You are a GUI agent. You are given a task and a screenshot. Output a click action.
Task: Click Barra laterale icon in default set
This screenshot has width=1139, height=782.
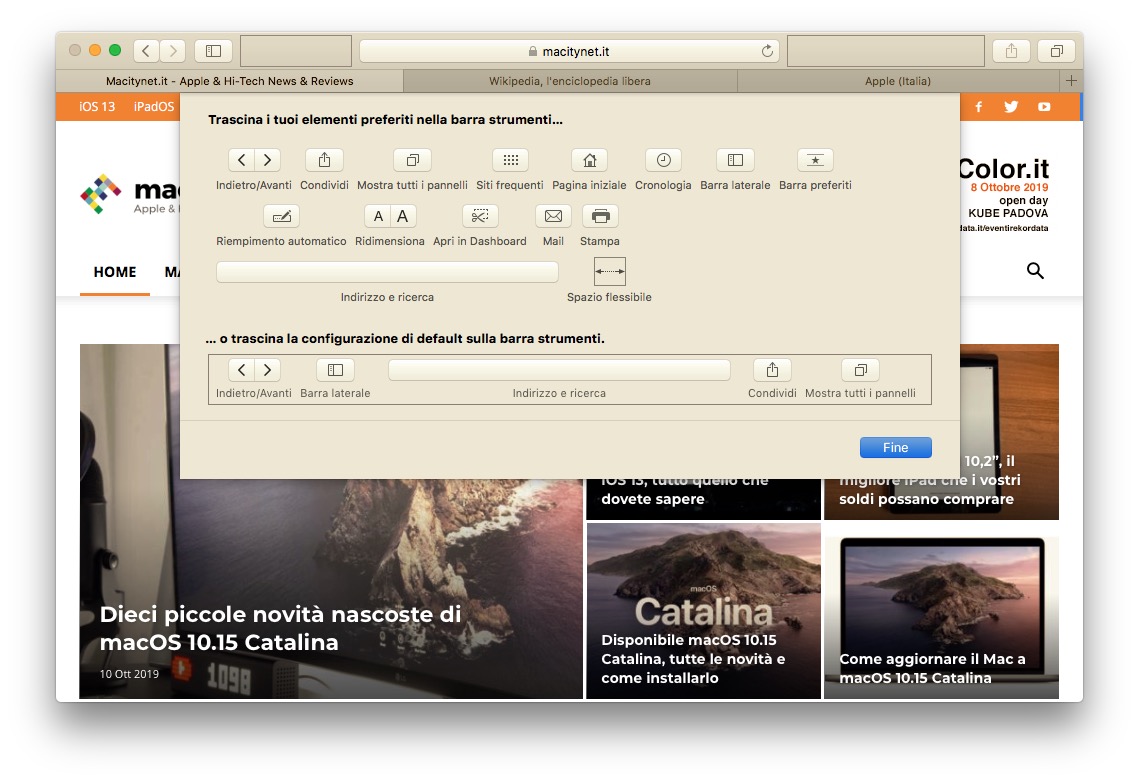pyautogui.click(x=335, y=370)
